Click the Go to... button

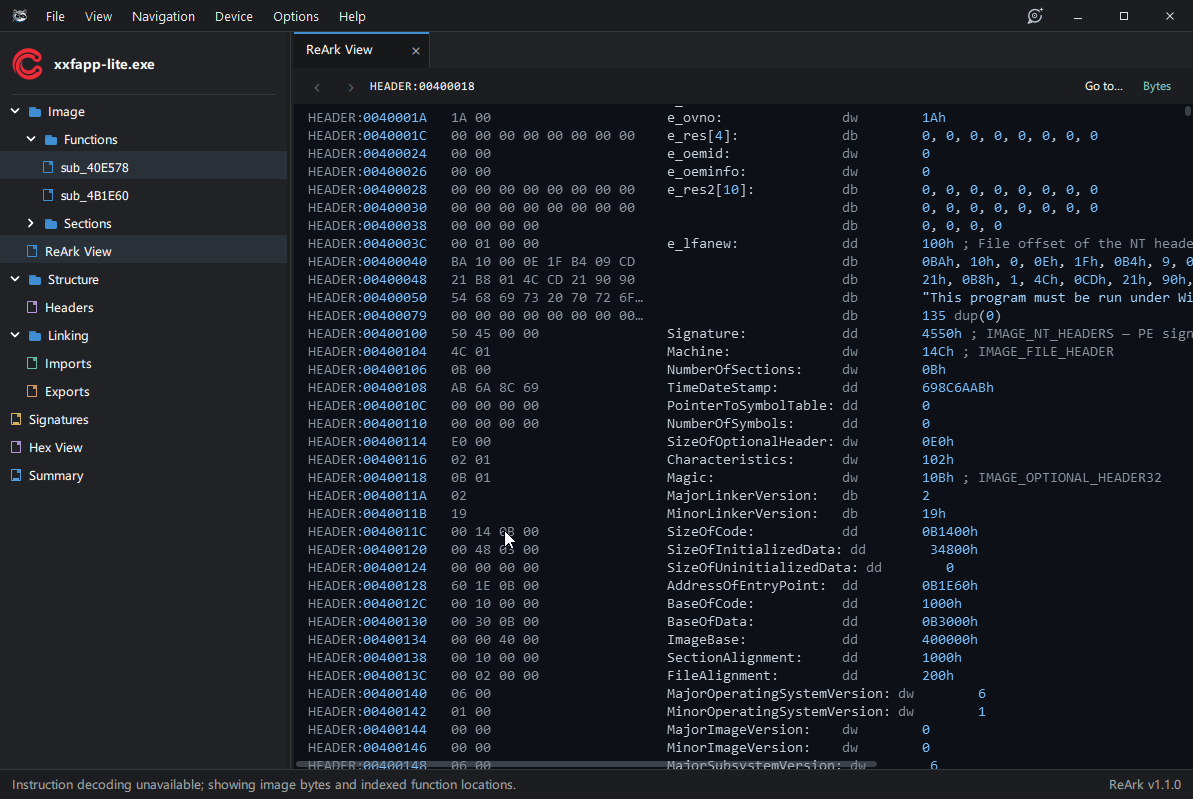[1103, 87]
